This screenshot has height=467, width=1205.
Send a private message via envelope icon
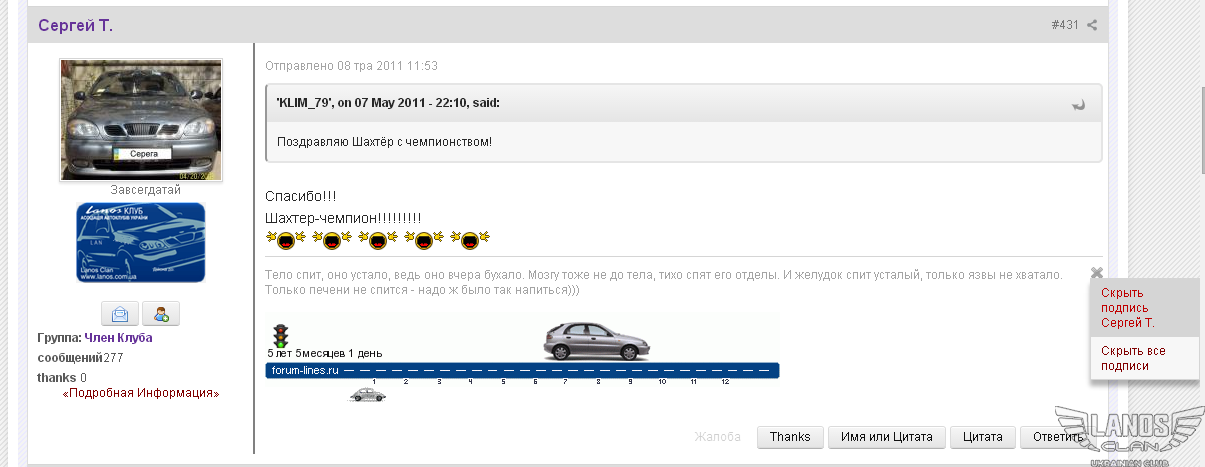point(120,313)
